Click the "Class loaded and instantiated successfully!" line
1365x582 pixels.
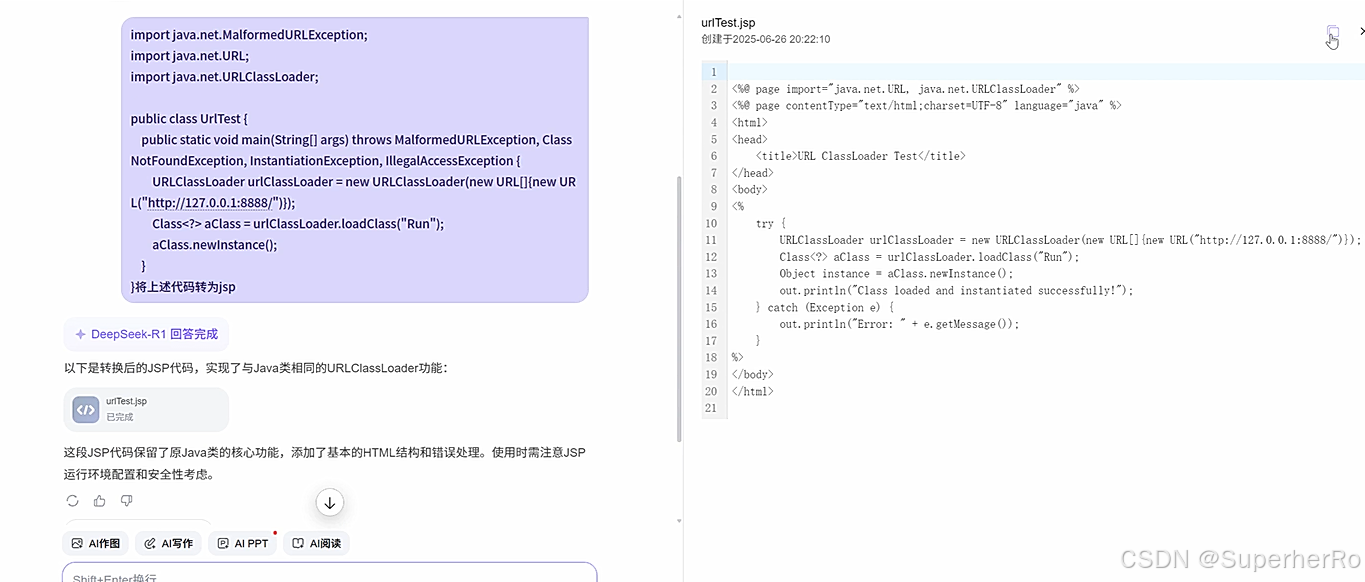pyautogui.click(x=957, y=291)
